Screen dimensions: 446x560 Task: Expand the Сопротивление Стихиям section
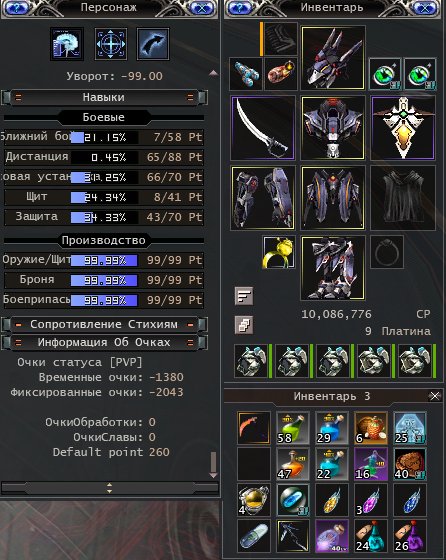tap(104, 324)
